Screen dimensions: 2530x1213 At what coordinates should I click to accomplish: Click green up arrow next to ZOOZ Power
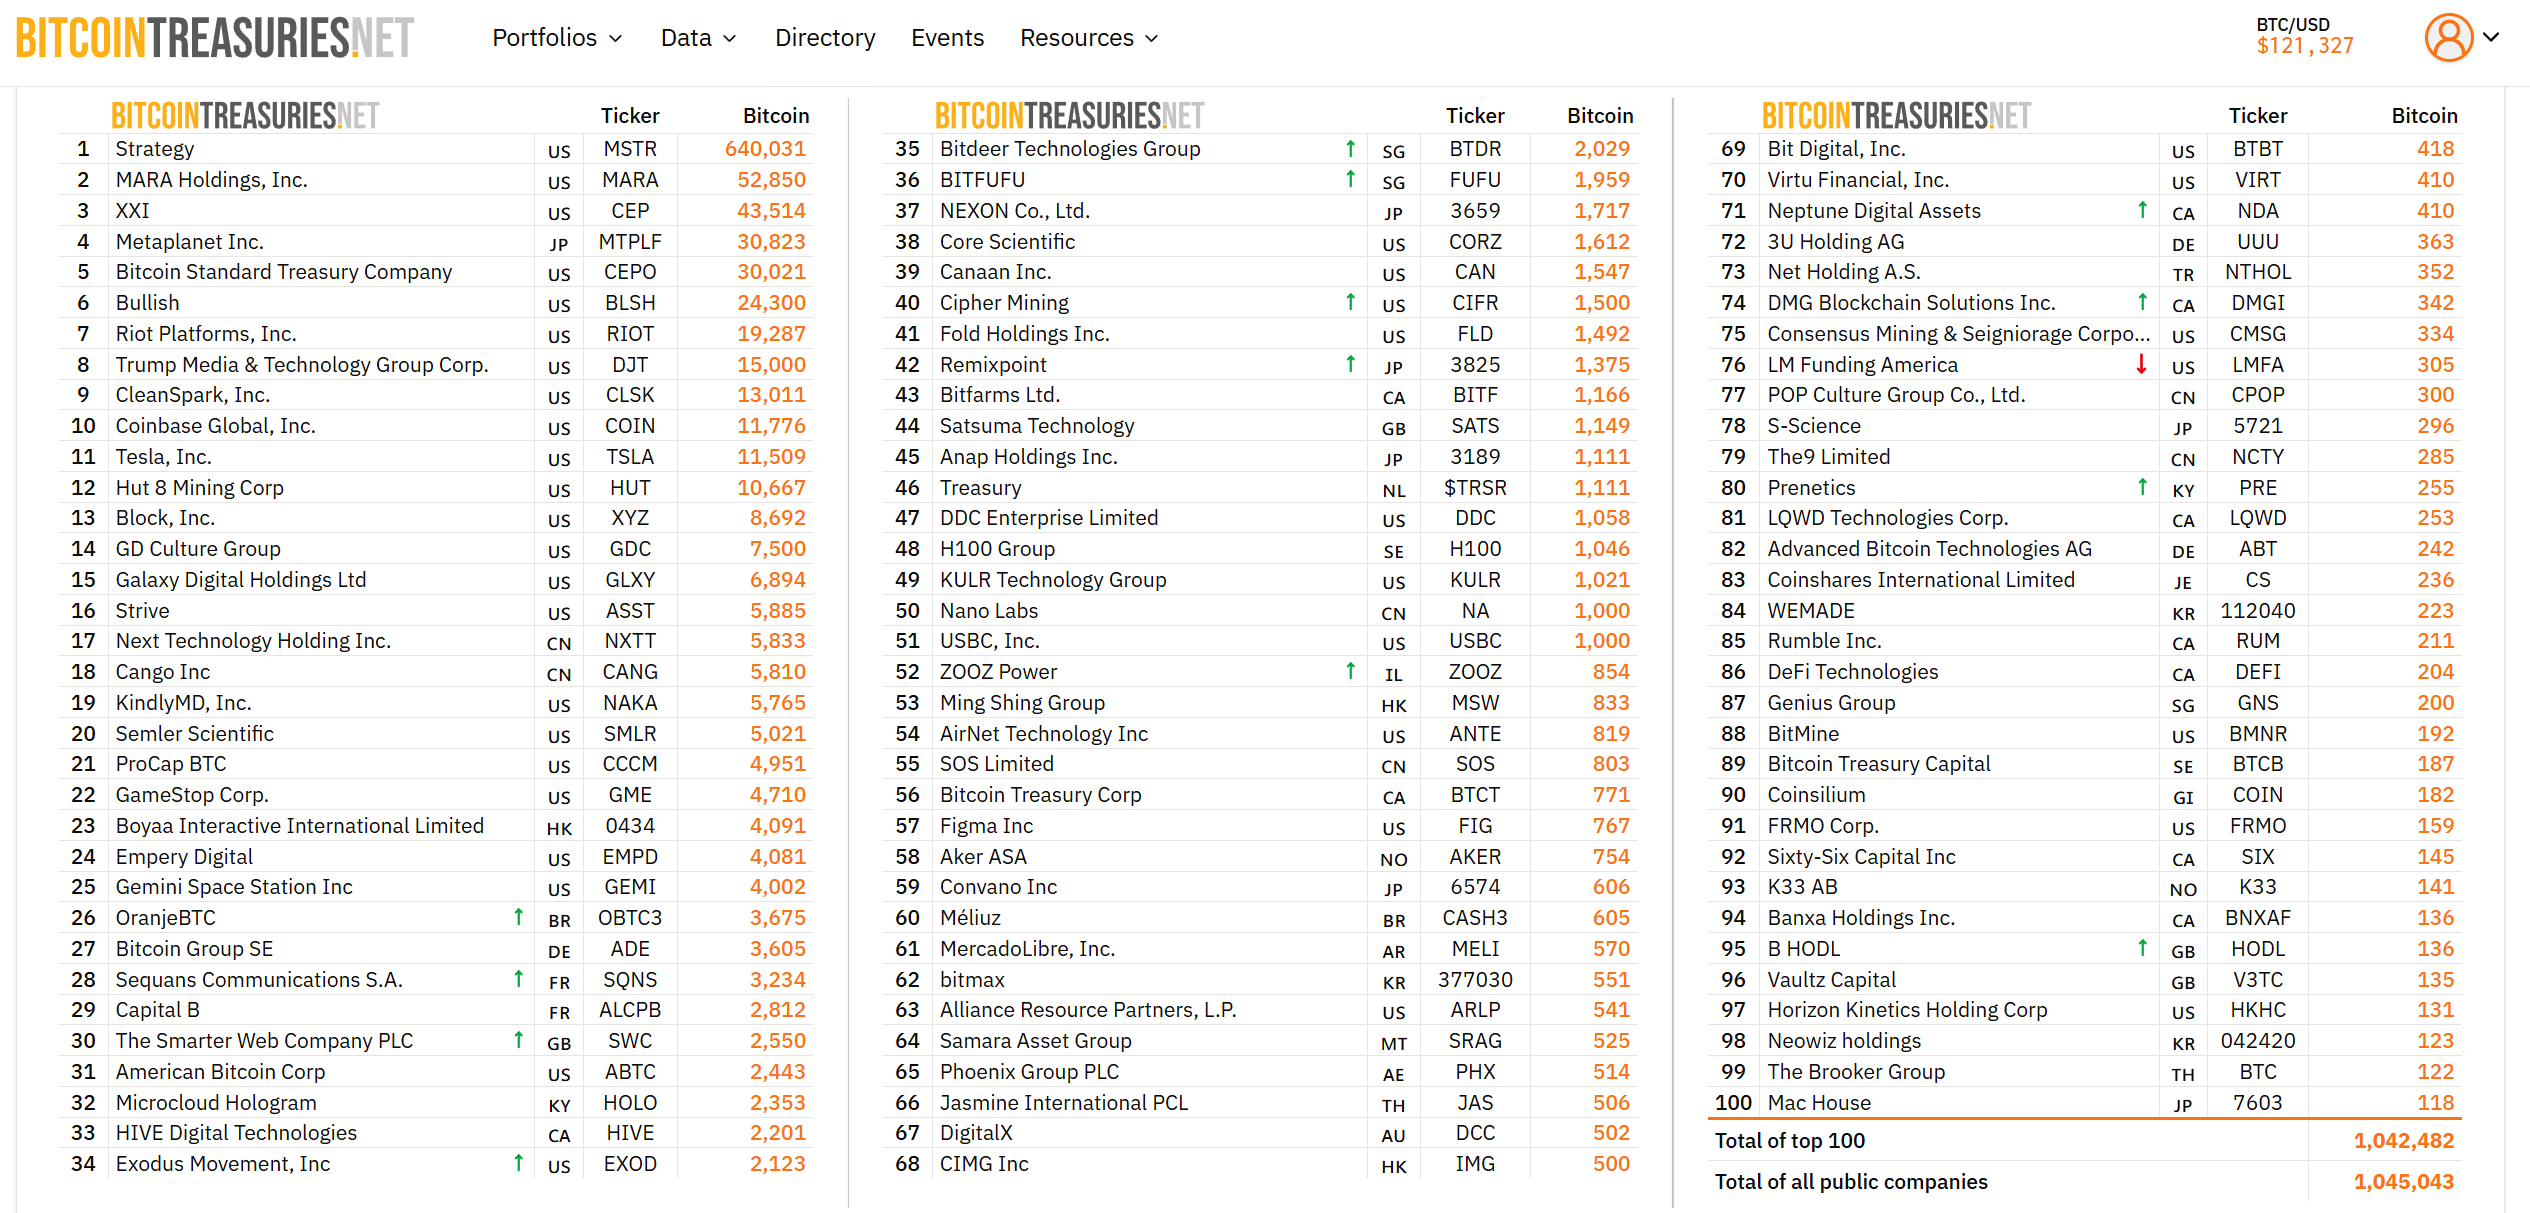coord(1350,671)
